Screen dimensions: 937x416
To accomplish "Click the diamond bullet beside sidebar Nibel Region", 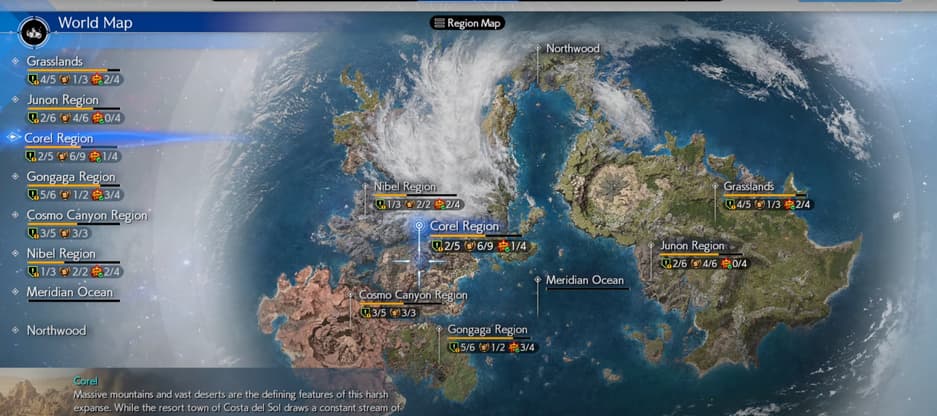I will click(x=15, y=253).
